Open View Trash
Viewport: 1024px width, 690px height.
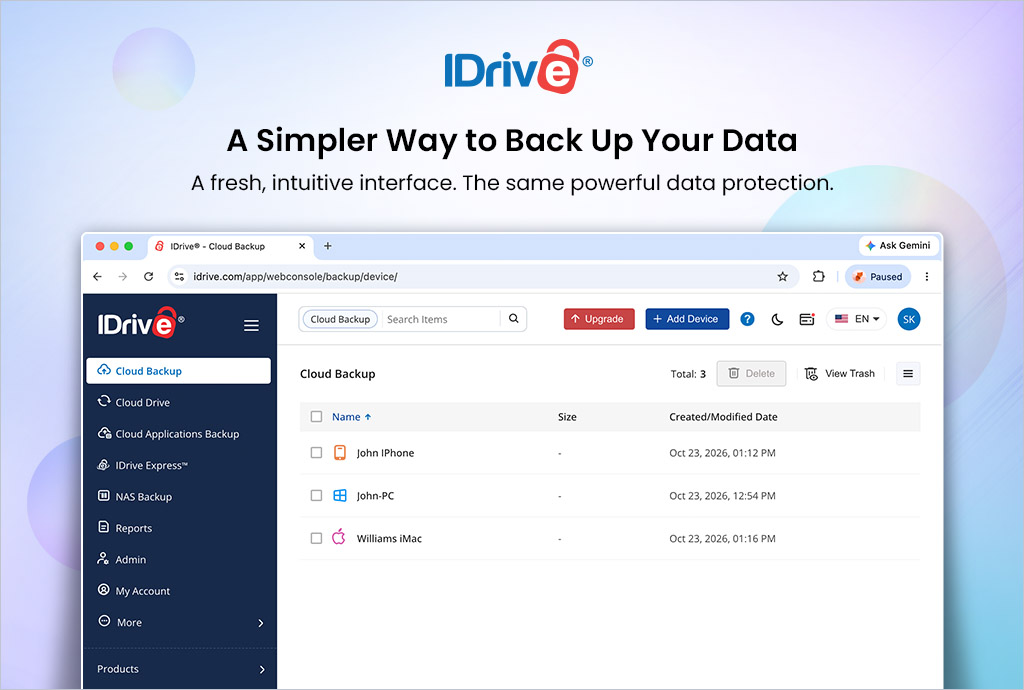click(840, 373)
